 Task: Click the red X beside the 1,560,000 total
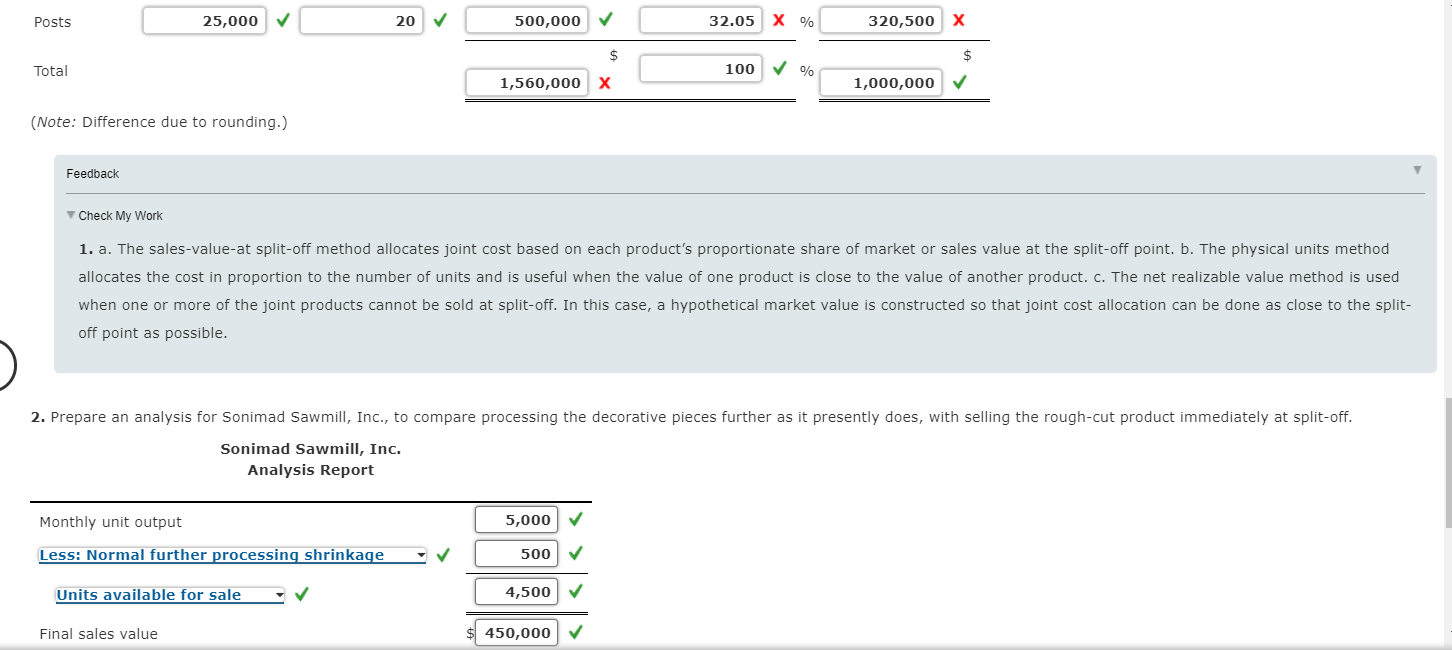pyautogui.click(x=605, y=82)
